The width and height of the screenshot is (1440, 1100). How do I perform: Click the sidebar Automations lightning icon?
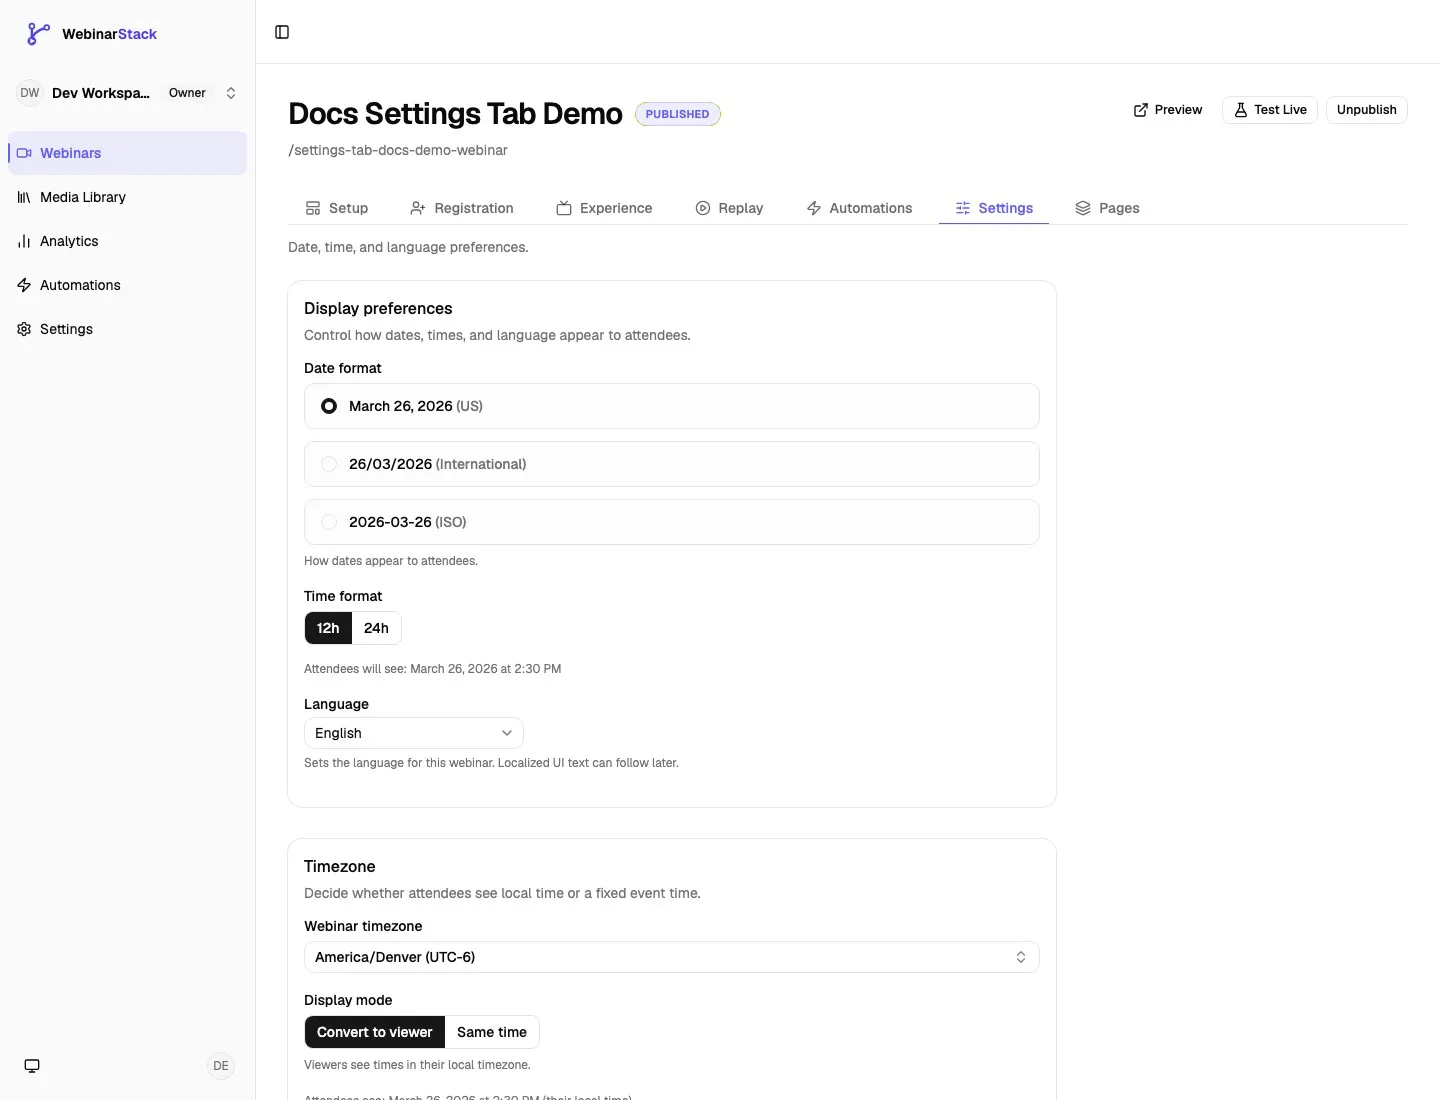click(x=24, y=285)
